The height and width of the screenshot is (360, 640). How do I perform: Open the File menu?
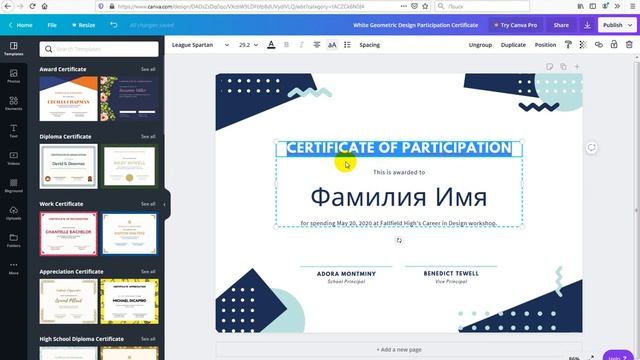52,25
